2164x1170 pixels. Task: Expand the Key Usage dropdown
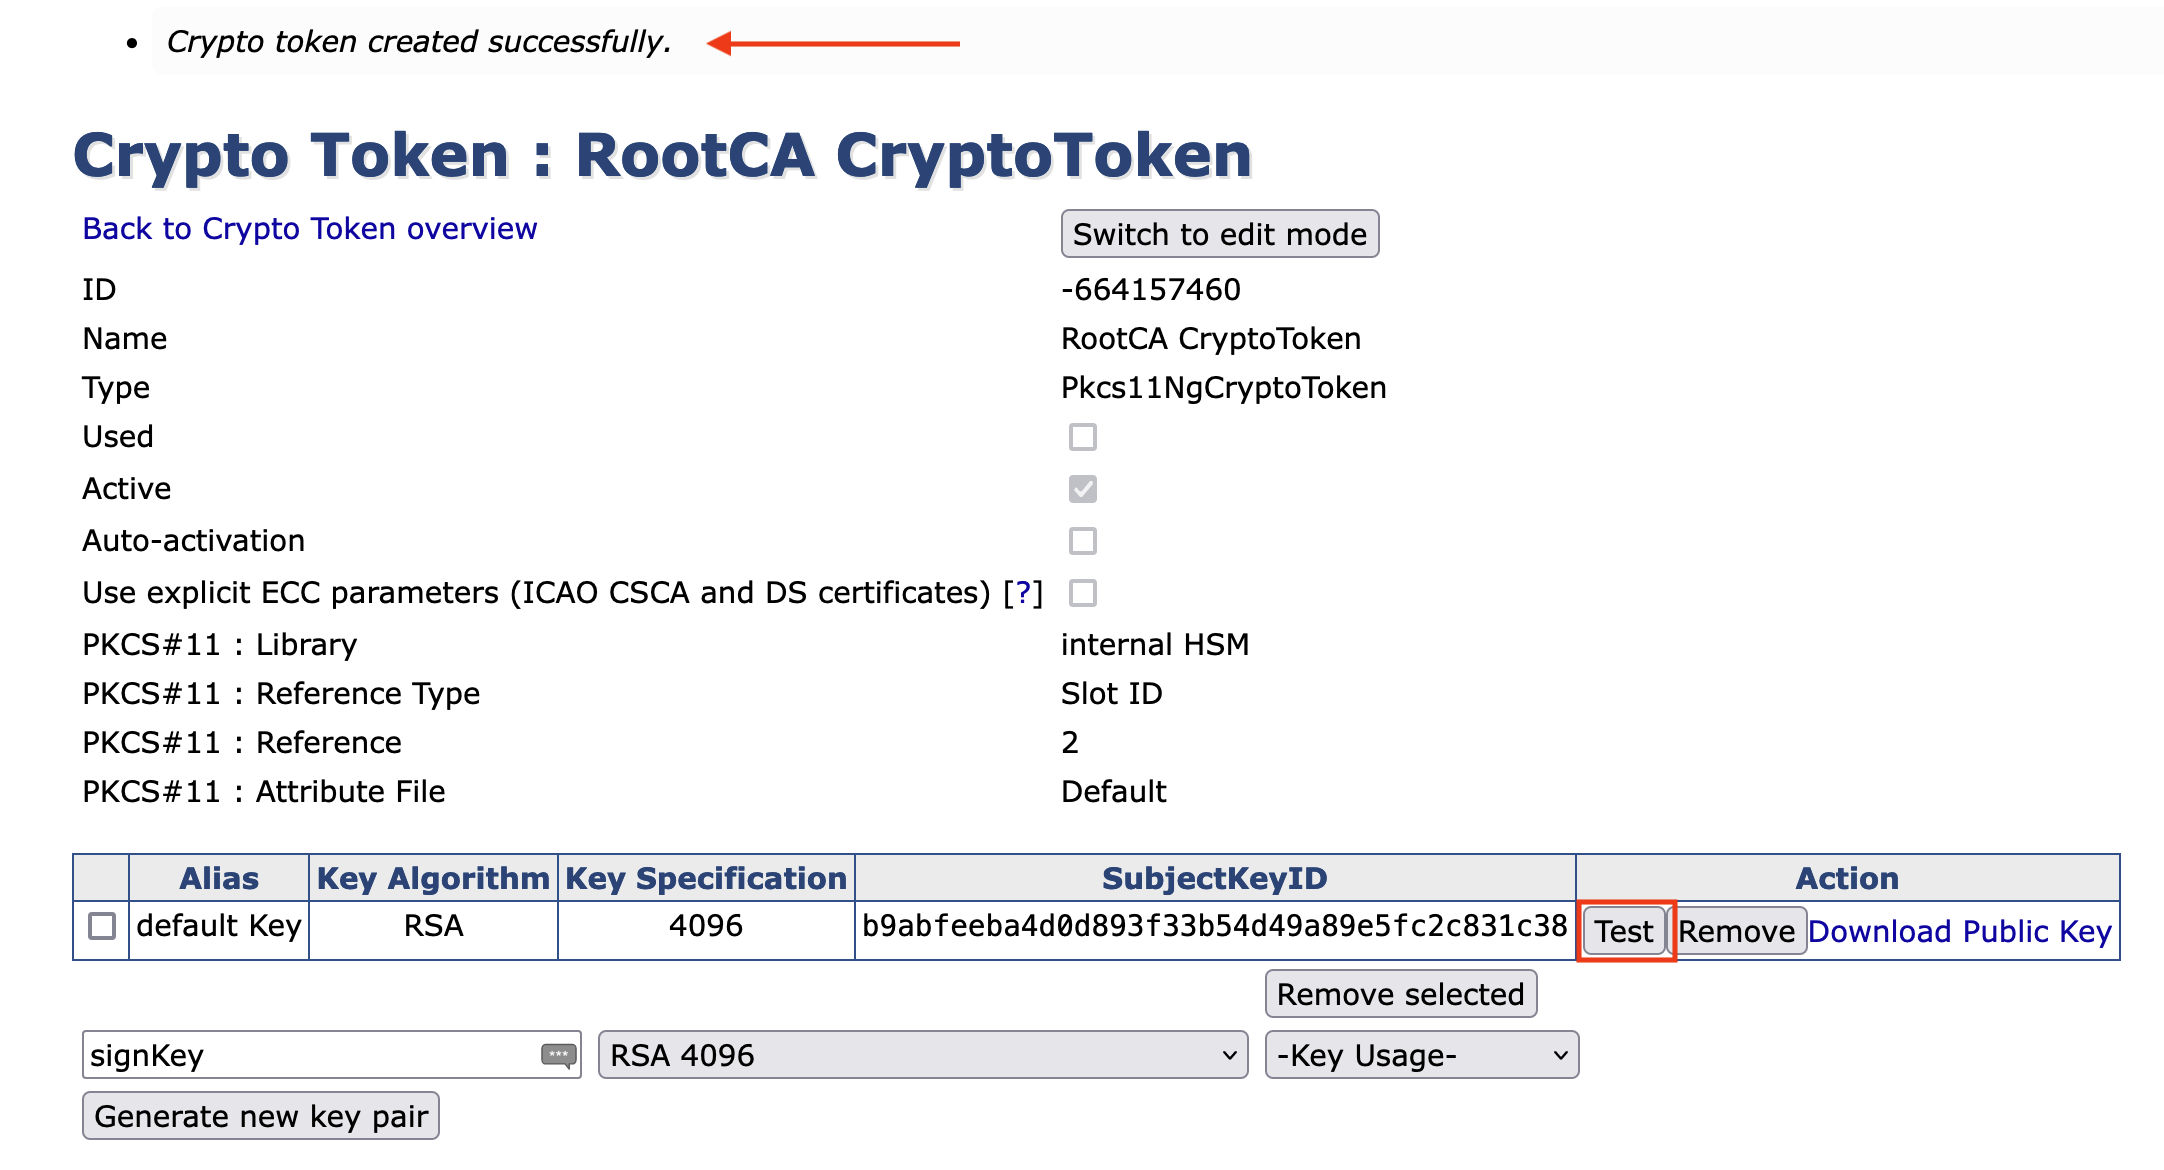point(1421,1055)
